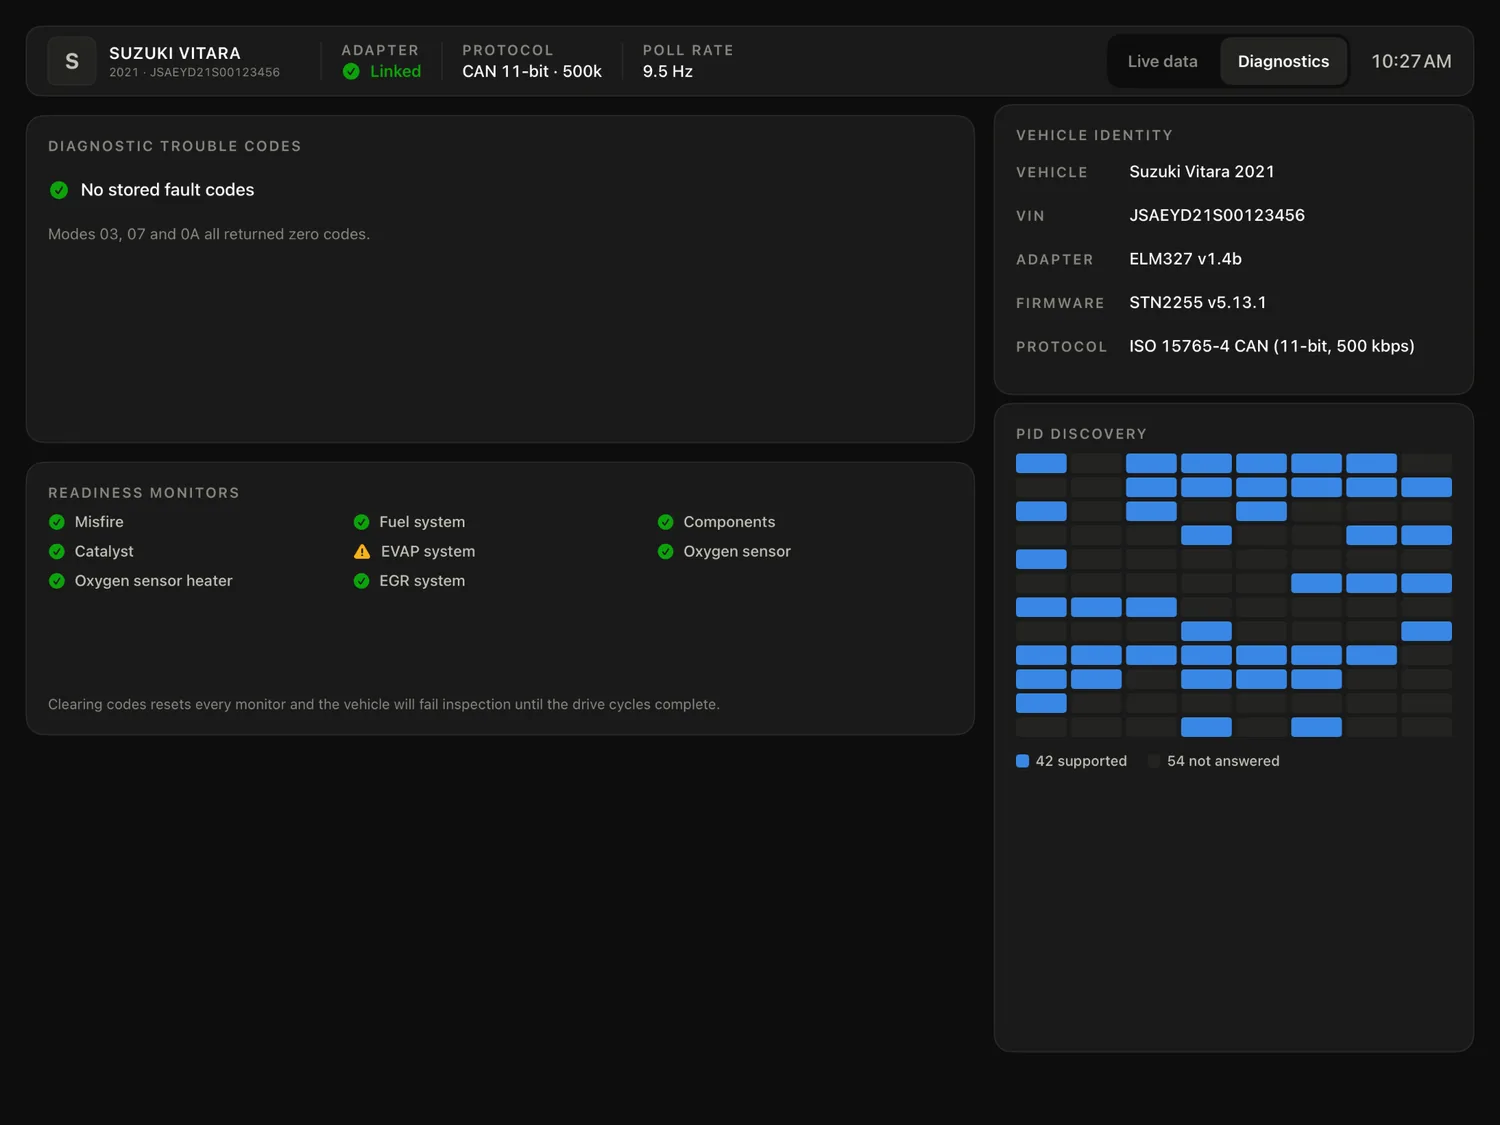Click the 'EGR system' monitor label
1500x1125 pixels.
point(422,581)
